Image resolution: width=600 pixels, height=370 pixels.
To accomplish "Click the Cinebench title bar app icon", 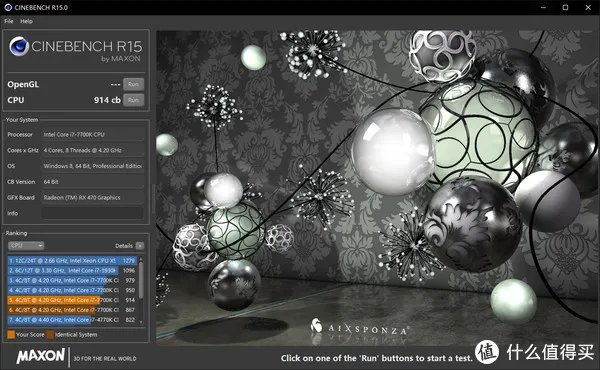I will (8, 7).
